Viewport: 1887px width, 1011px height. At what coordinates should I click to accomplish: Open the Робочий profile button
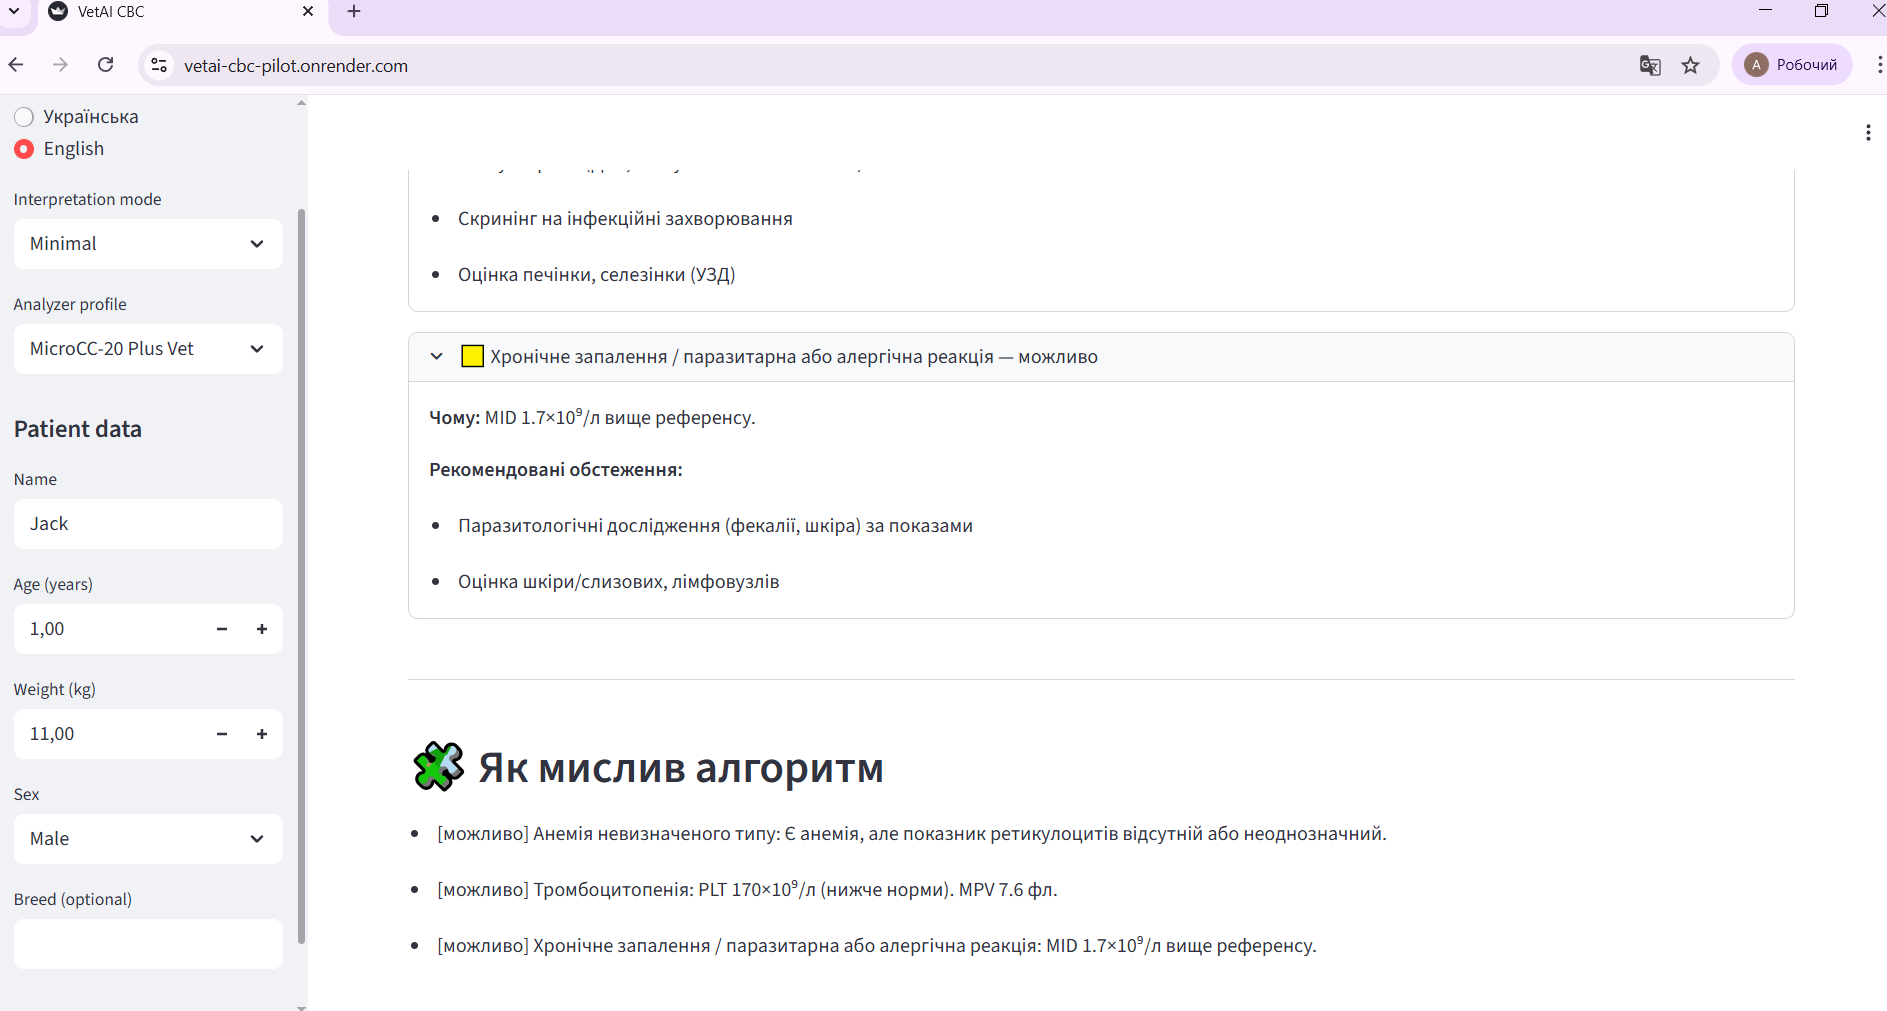(1792, 65)
